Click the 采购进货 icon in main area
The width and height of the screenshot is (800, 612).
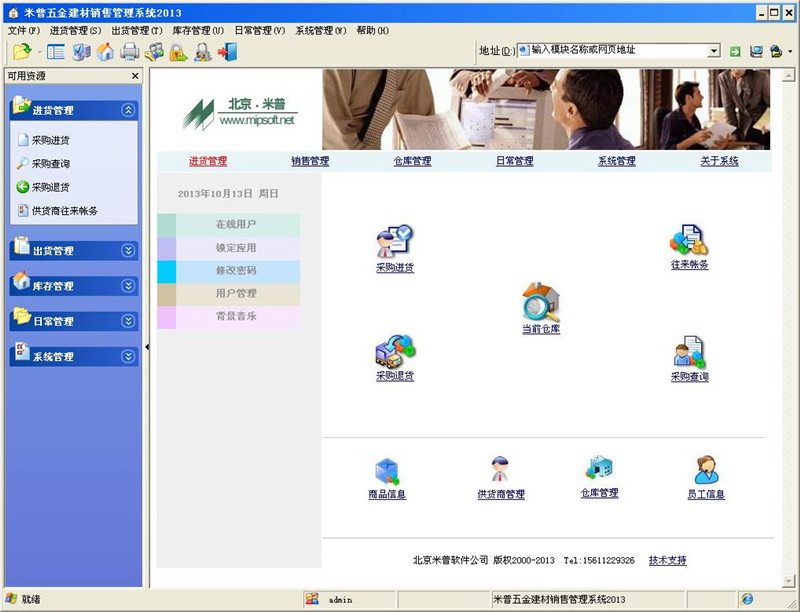click(x=395, y=242)
